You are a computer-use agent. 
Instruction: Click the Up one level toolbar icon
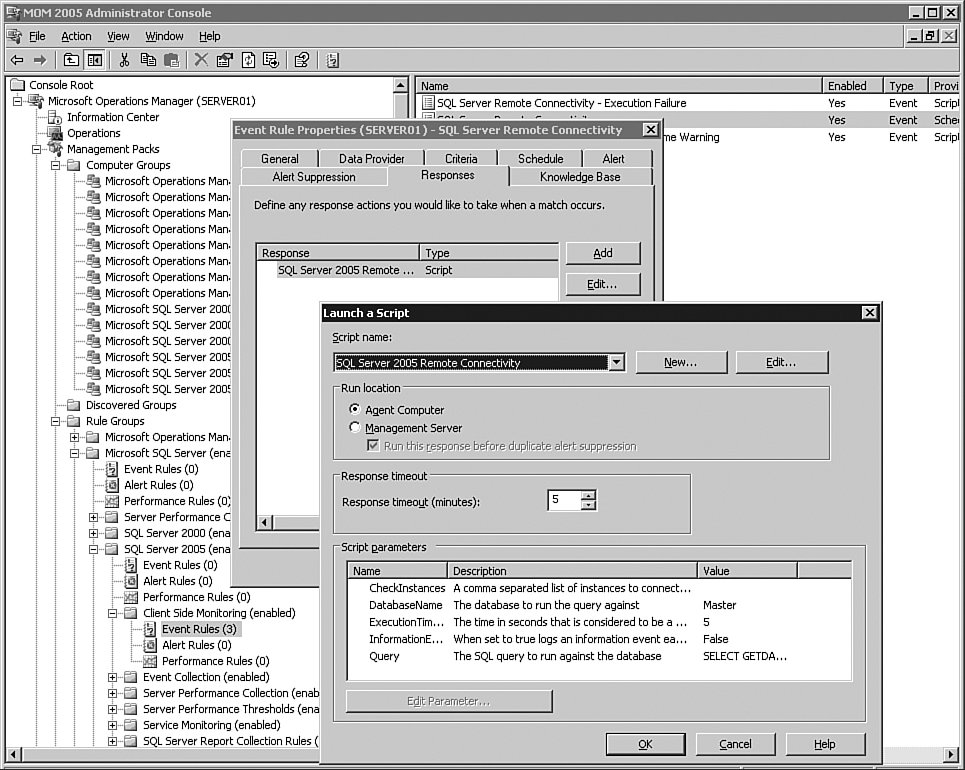pos(71,60)
